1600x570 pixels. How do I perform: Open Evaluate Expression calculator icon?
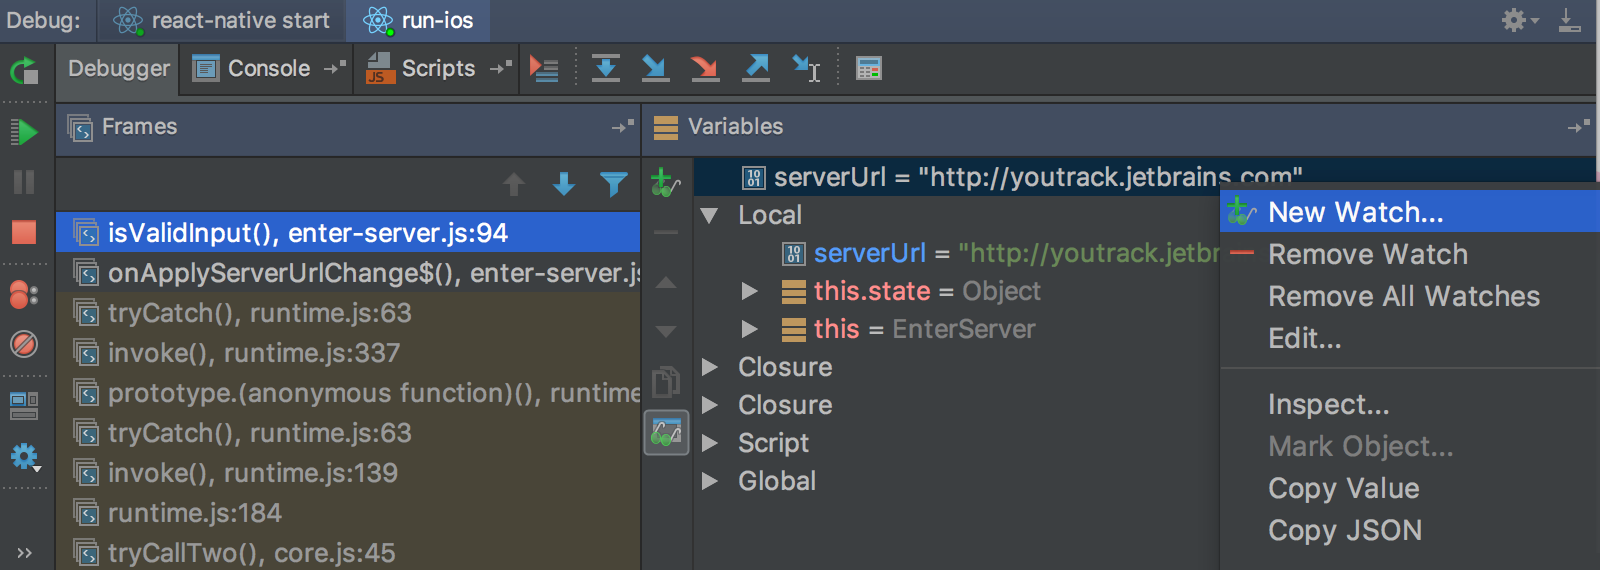tap(868, 68)
